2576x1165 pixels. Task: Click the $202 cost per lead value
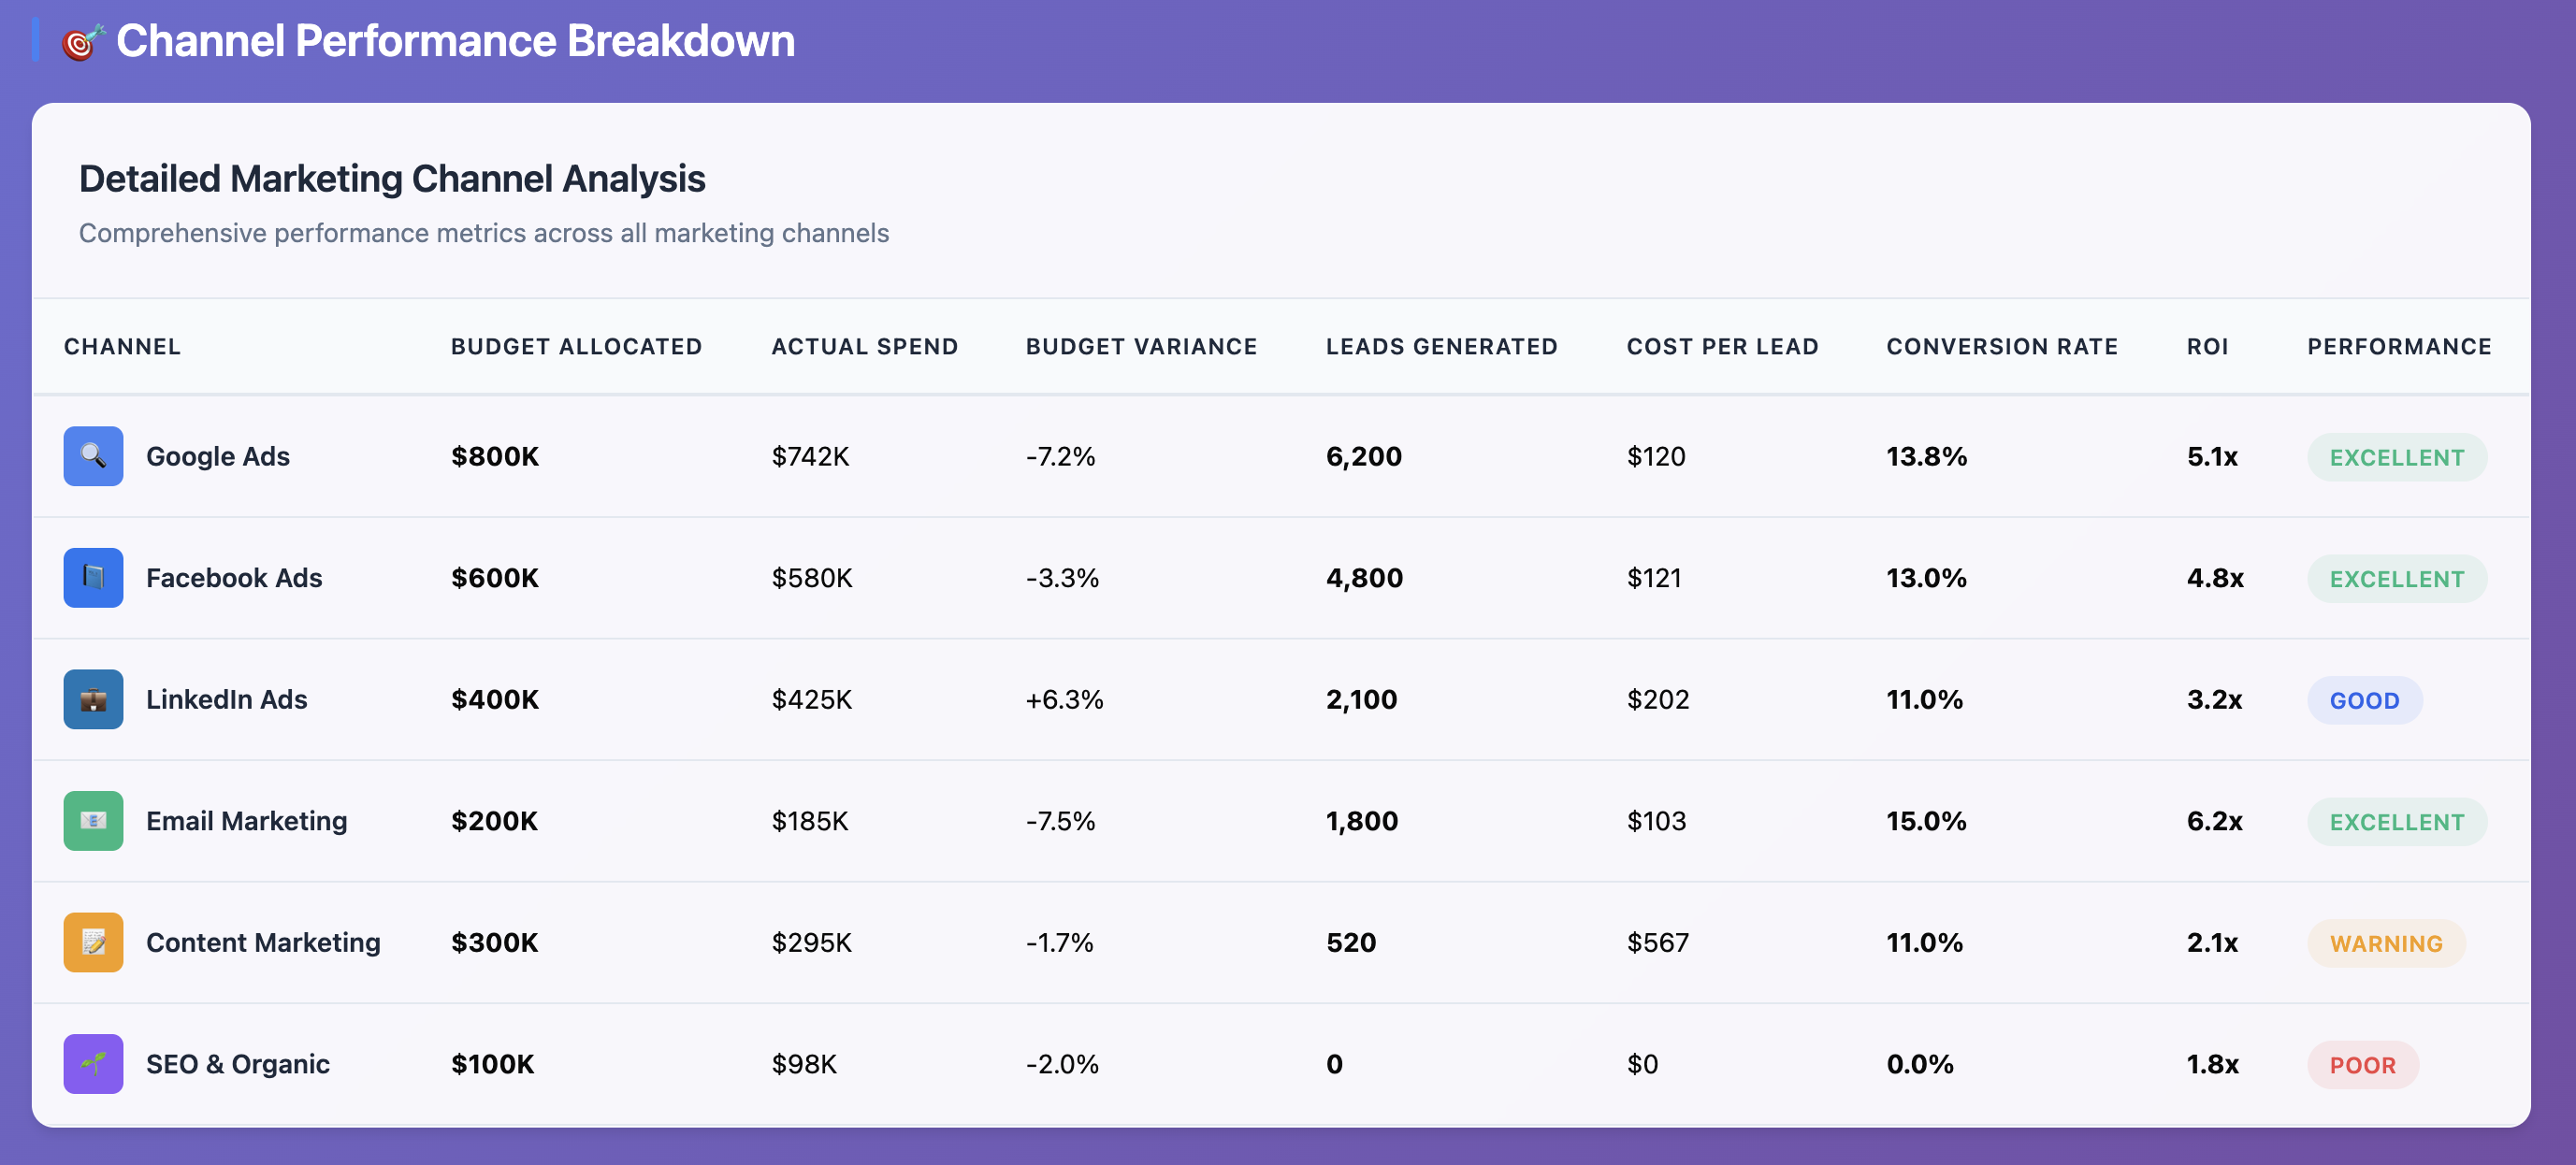coord(1658,699)
